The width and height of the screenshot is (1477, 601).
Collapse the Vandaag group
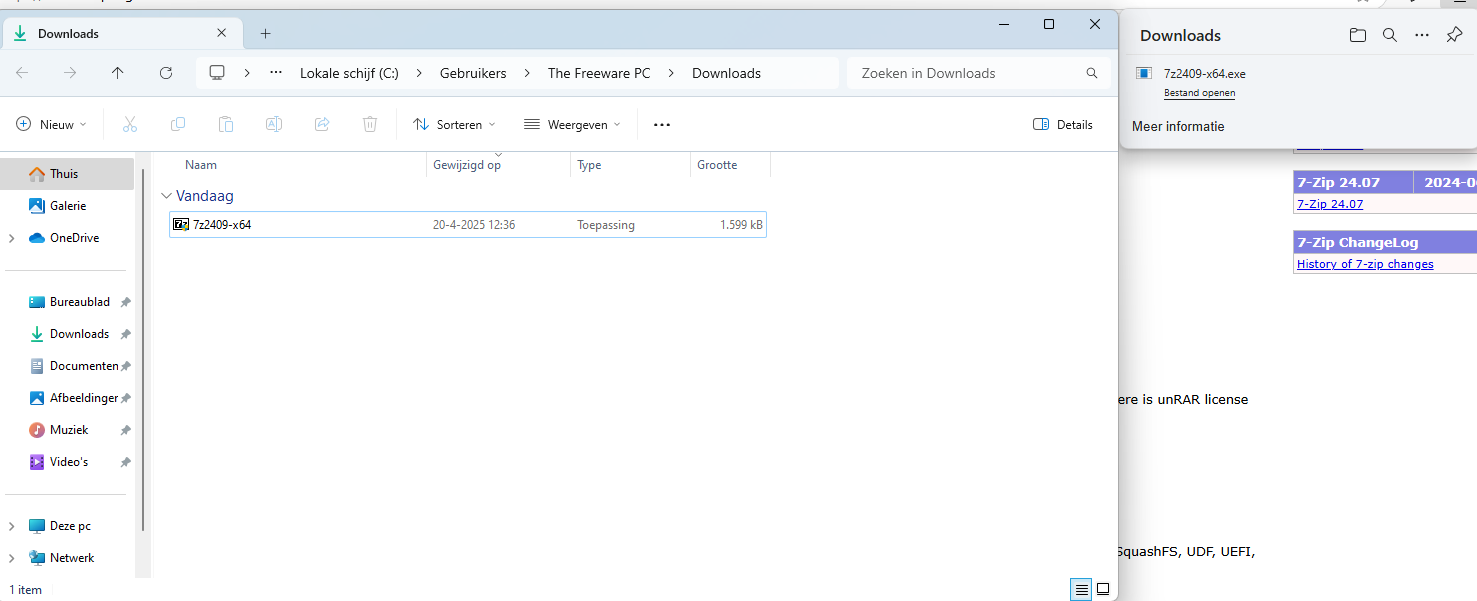click(165, 196)
